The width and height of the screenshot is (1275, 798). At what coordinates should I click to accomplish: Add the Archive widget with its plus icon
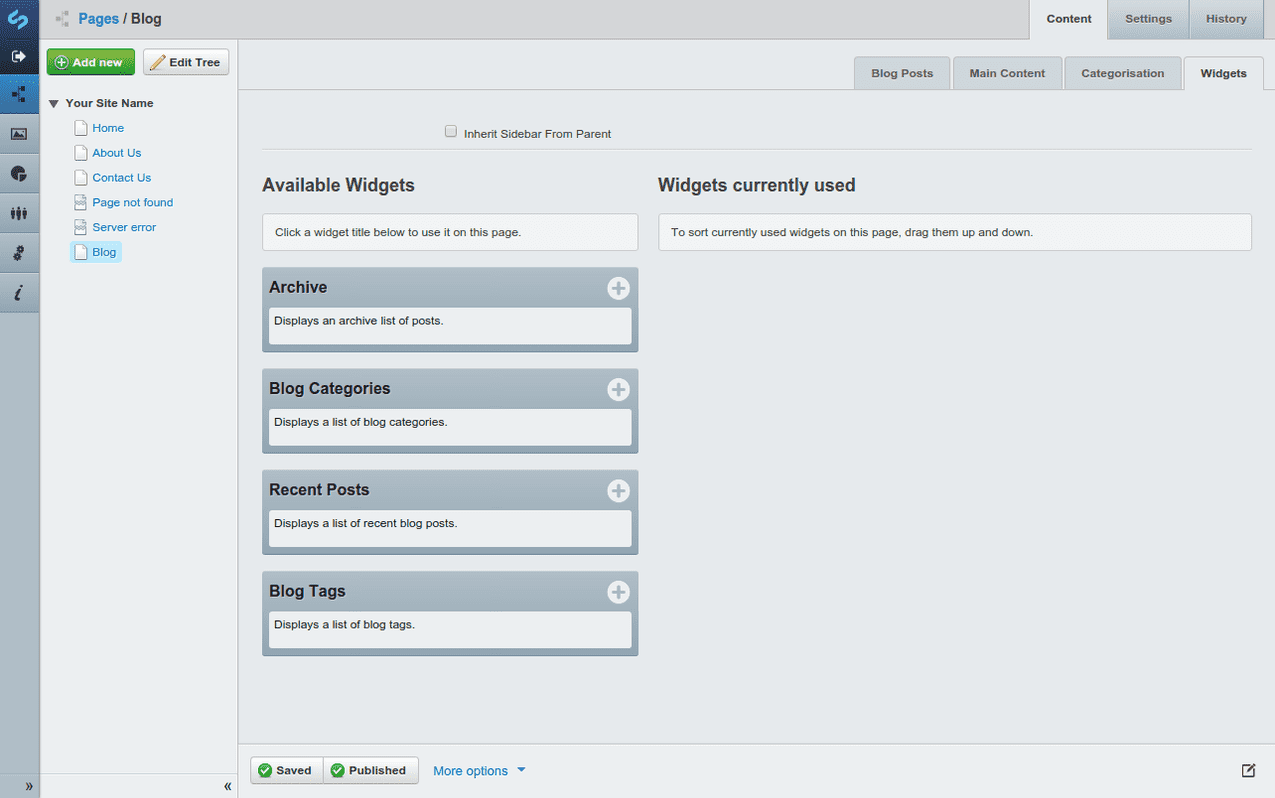618,288
